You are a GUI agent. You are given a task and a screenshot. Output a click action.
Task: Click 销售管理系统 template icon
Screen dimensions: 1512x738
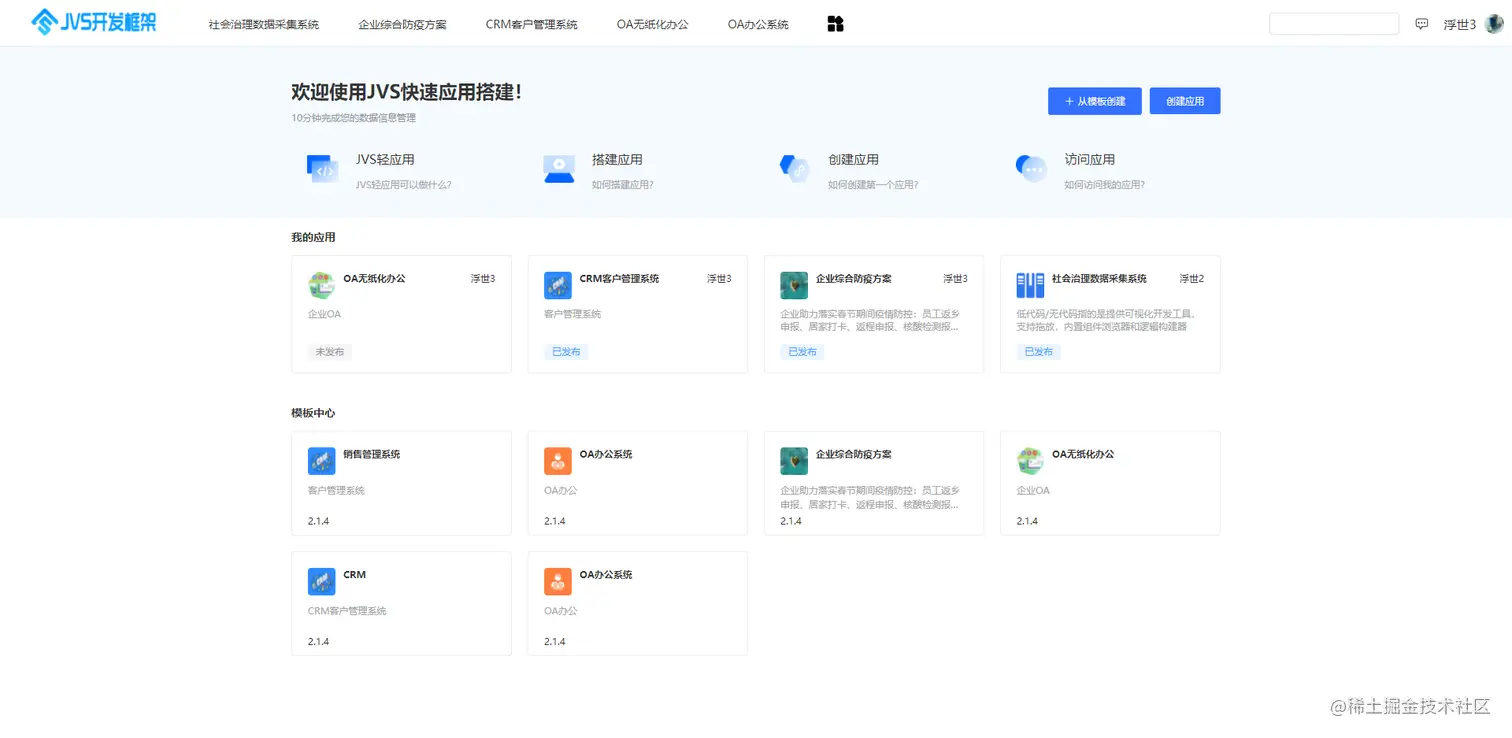click(x=321, y=461)
